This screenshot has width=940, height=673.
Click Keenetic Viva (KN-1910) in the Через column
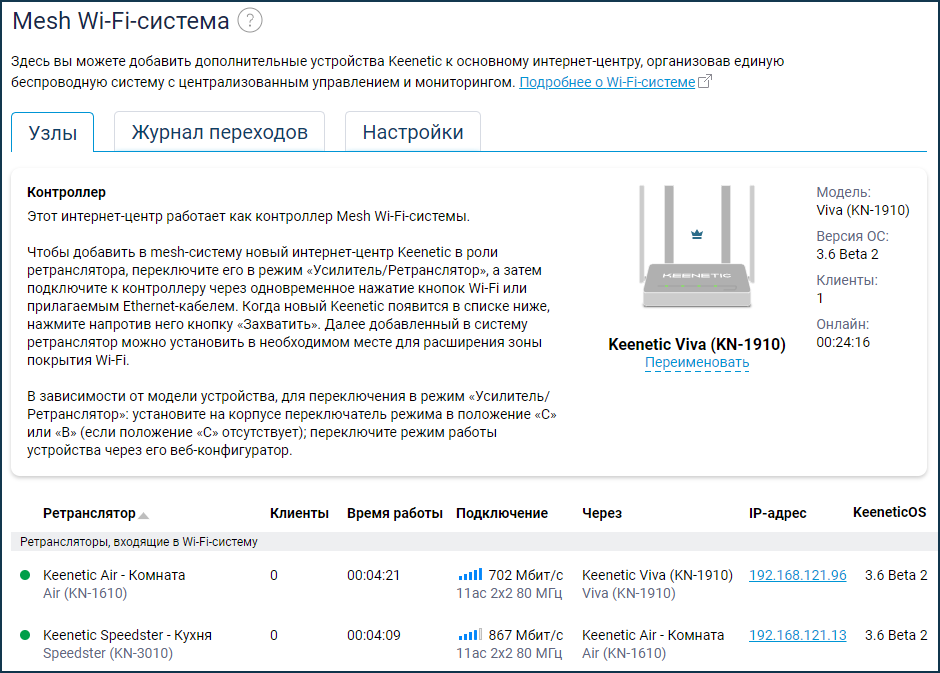click(658, 575)
